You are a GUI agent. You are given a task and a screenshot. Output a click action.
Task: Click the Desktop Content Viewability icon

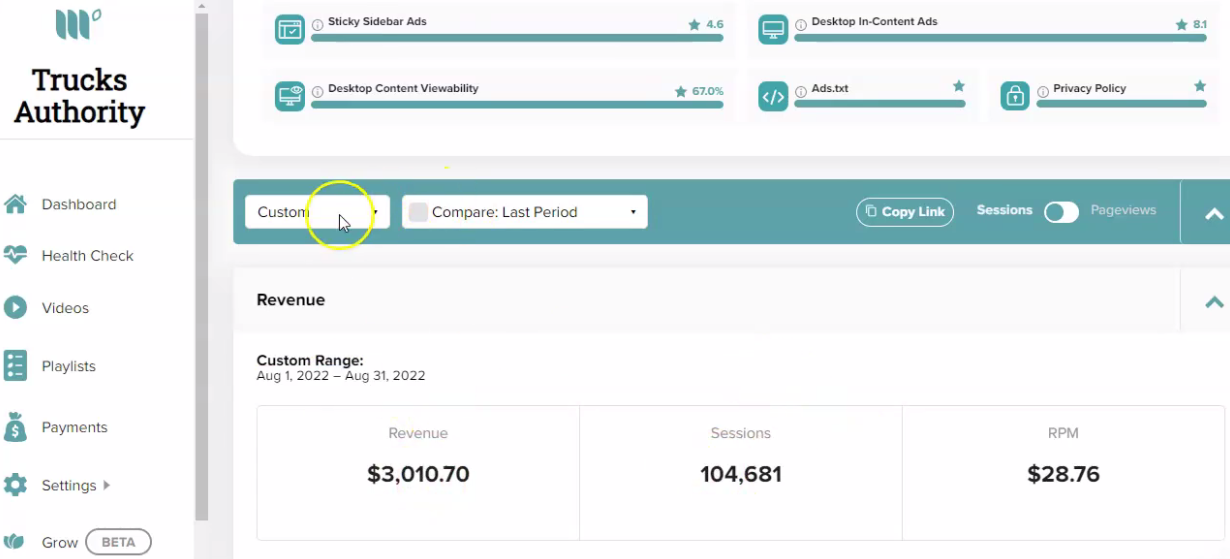[x=290, y=96]
